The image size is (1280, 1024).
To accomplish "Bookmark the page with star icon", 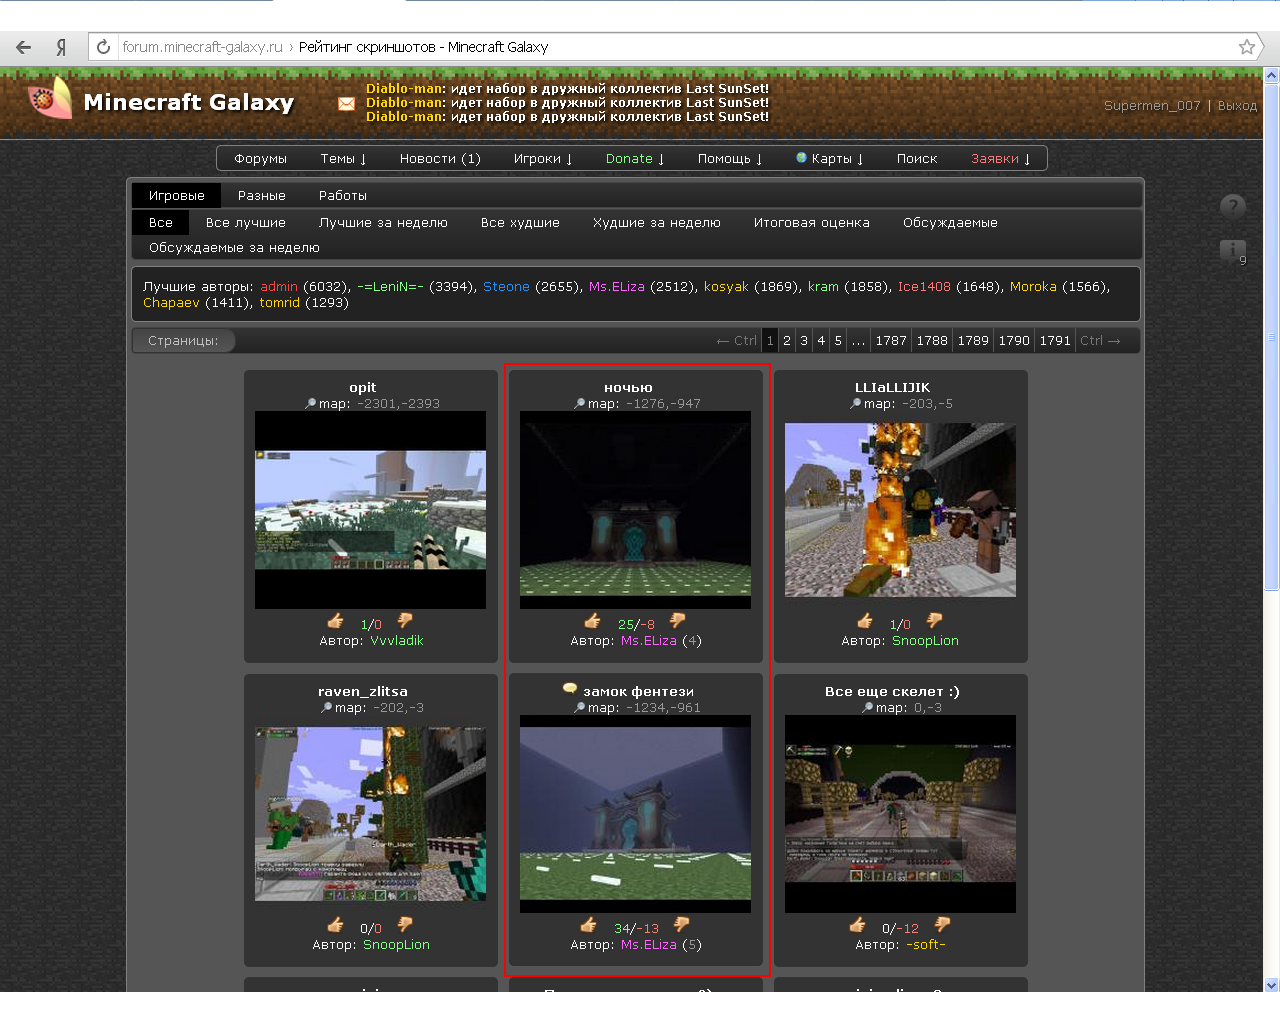I will pyautogui.click(x=1246, y=47).
